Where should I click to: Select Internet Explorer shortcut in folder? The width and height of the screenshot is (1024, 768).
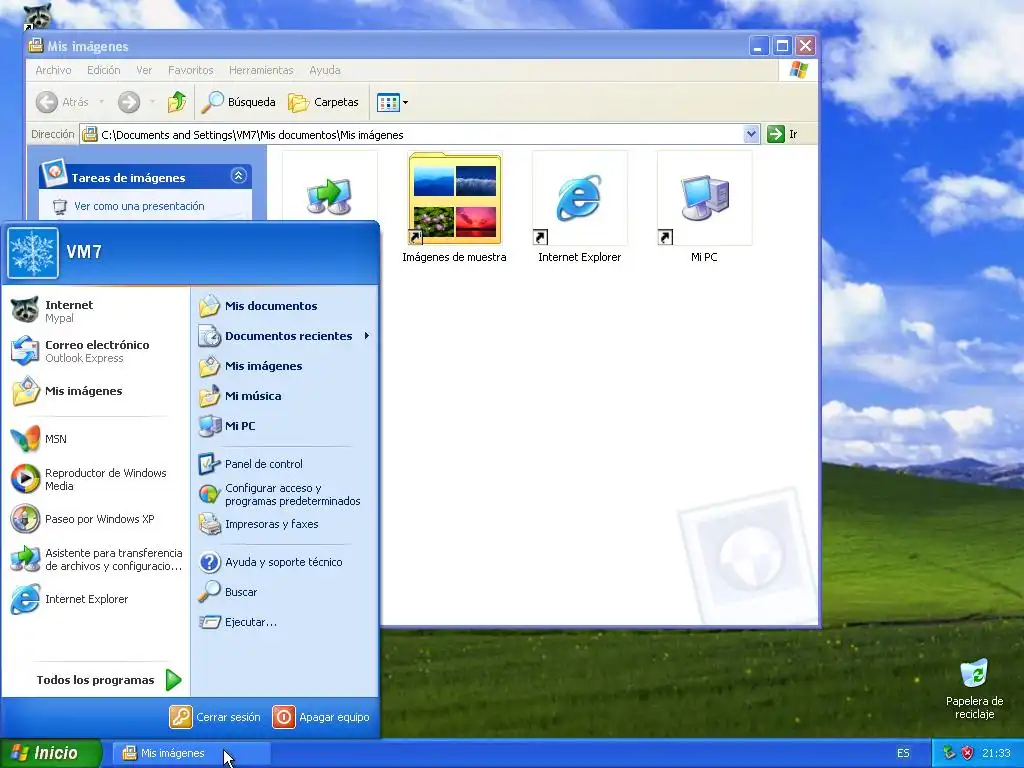579,207
